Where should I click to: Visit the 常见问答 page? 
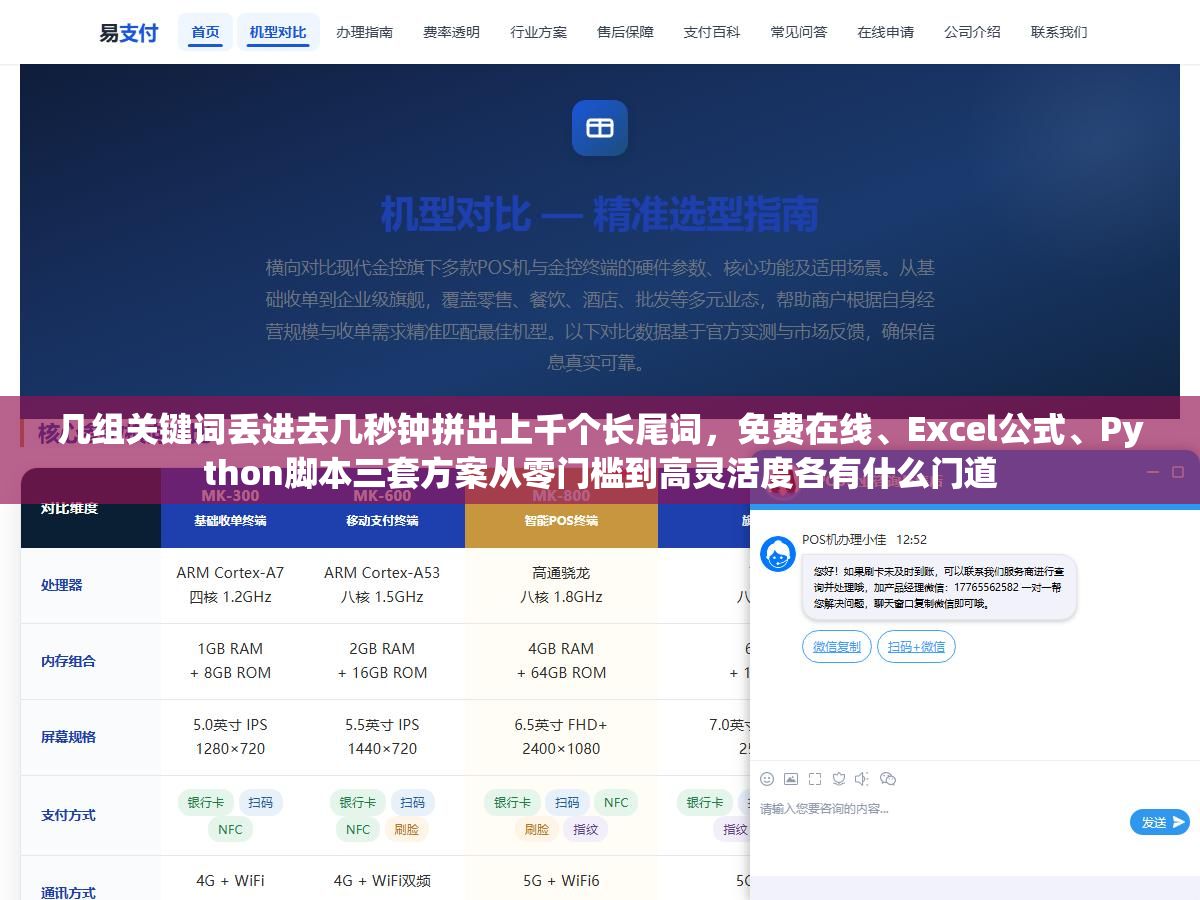click(x=799, y=32)
